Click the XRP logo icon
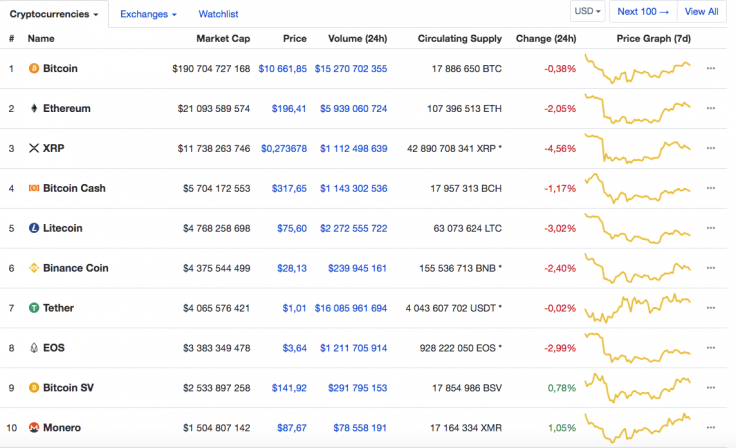Screen dimensions: 736x448 coord(34,148)
